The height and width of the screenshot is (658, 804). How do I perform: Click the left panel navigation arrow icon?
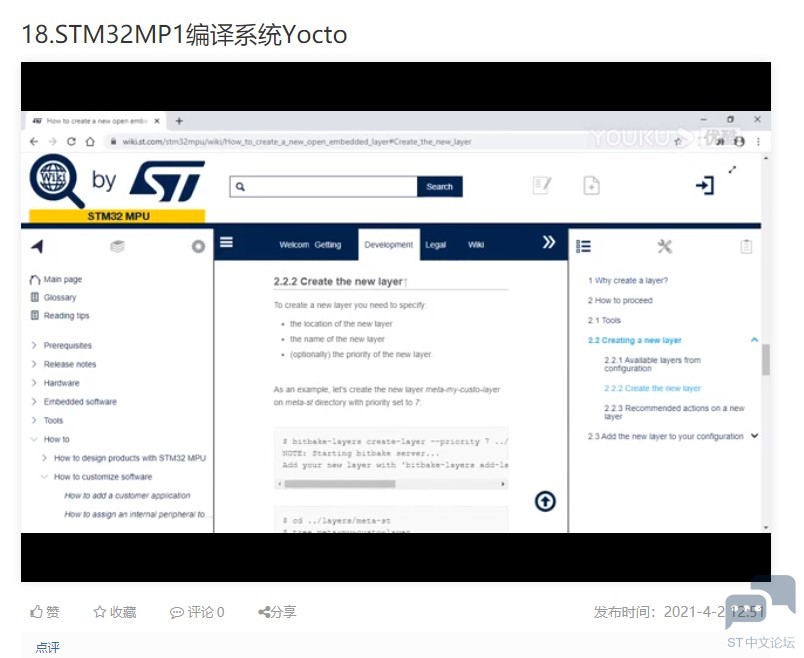(x=37, y=247)
